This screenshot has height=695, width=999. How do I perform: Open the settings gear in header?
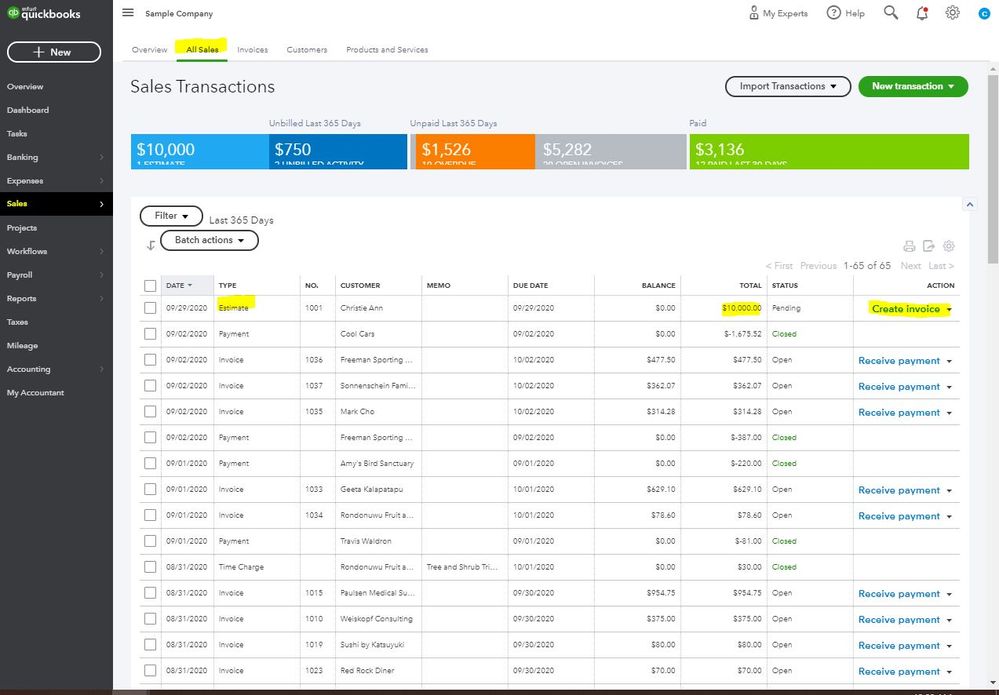952,13
